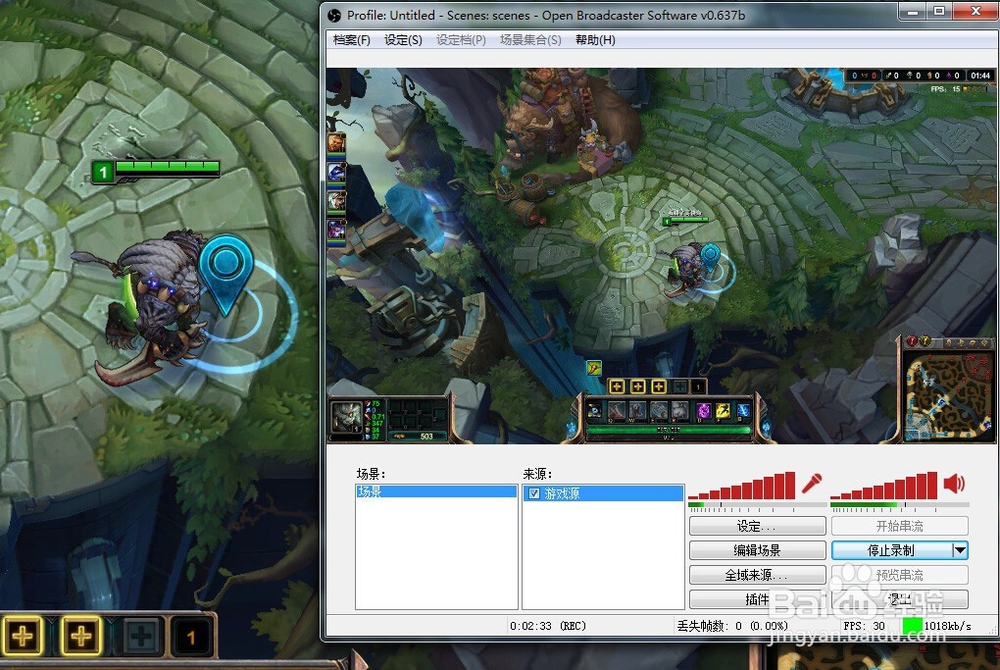Click the purple summoner spell icon in preview
The image size is (1000, 670).
click(x=703, y=411)
